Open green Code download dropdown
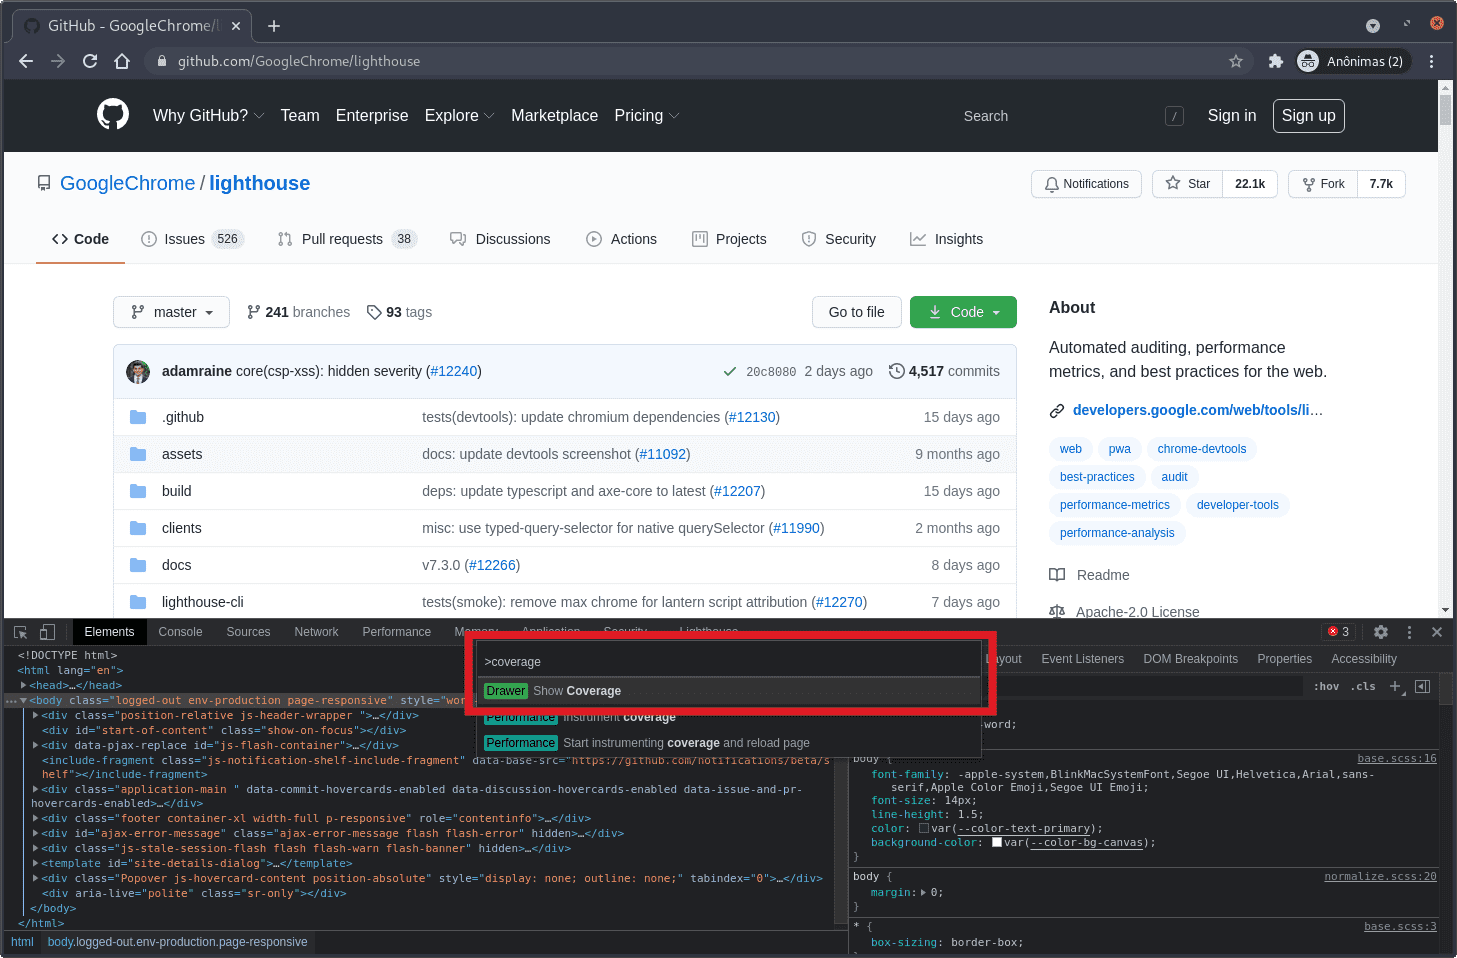This screenshot has height=958, width=1457. click(963, 312)
